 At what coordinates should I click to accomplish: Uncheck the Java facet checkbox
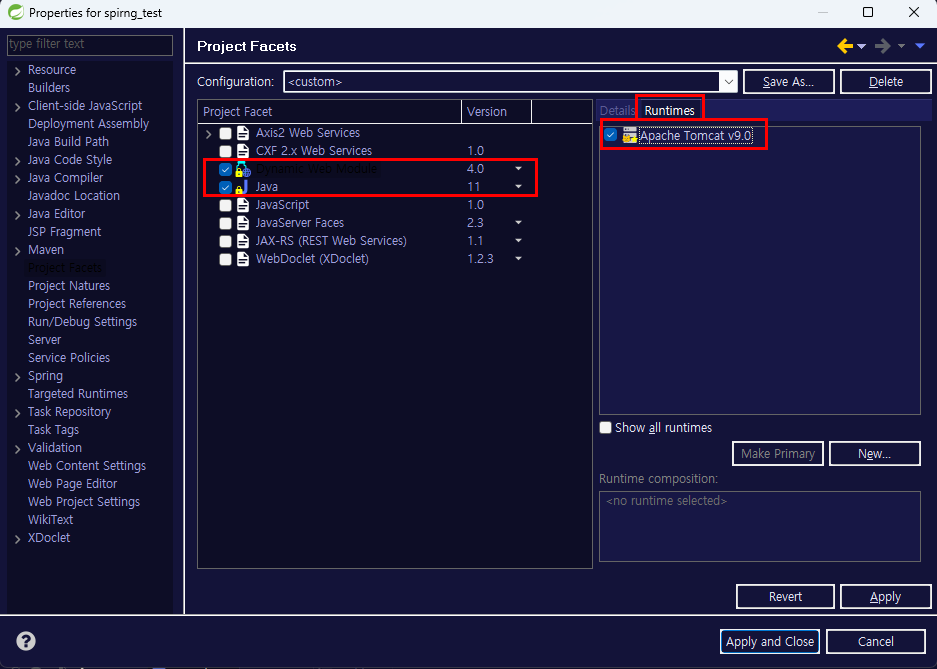coord(225,187)
